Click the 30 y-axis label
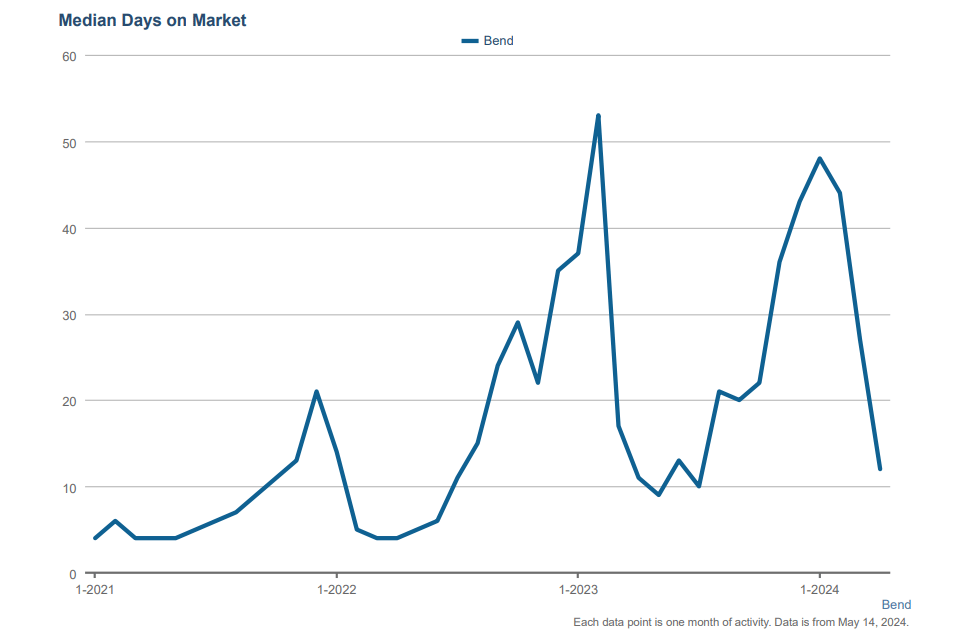978x632 pixels. 70,315
